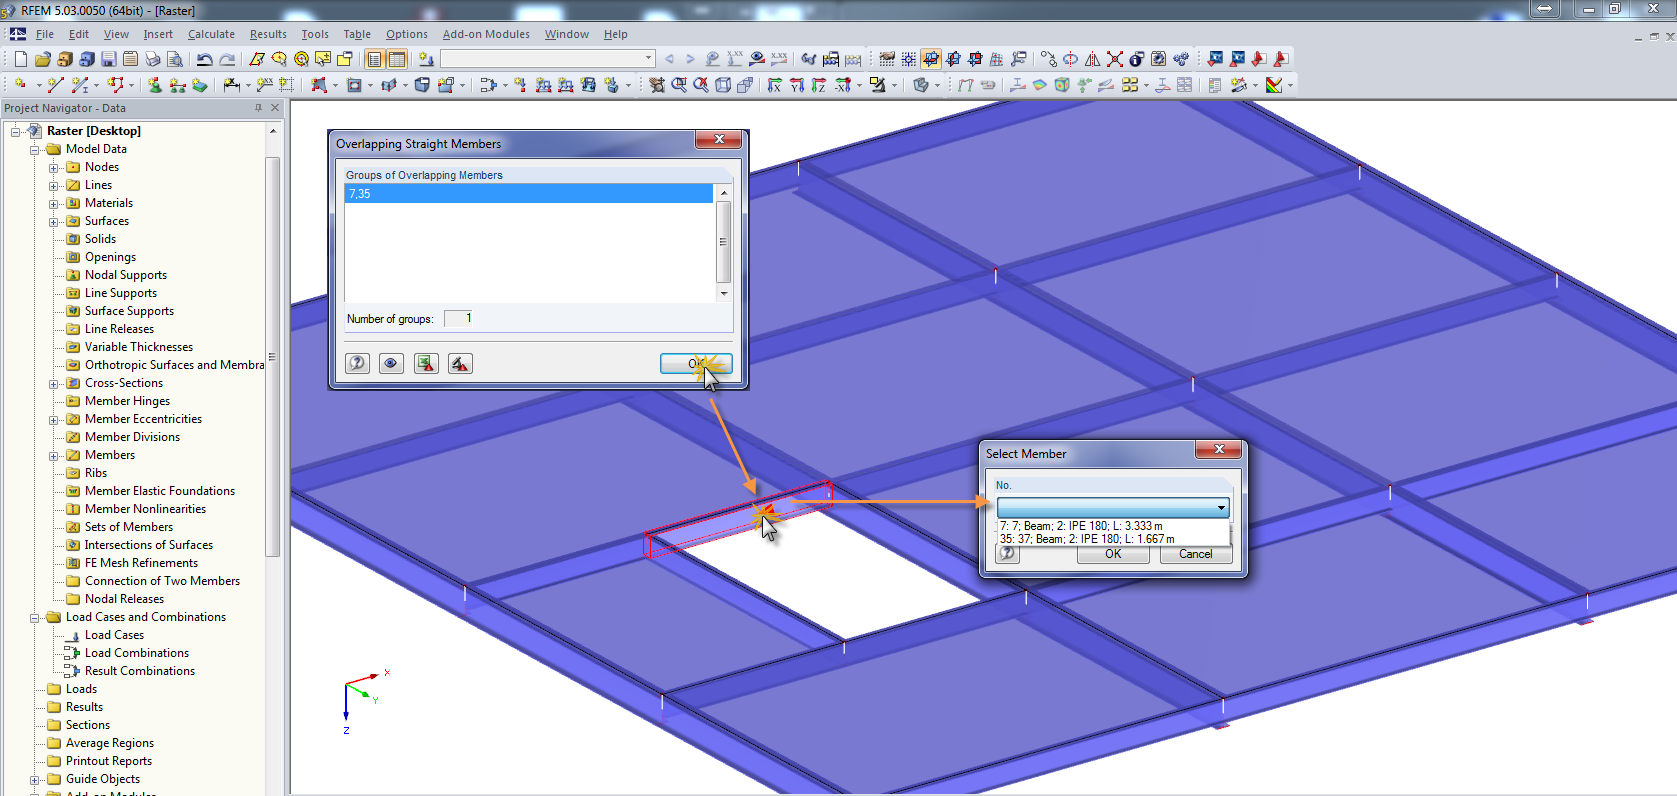Image resolution: width=1677 pixels, height=796 pixels.
Task: Expand the Members tree item
Action: pyautogui.click(x=54, y=456)
